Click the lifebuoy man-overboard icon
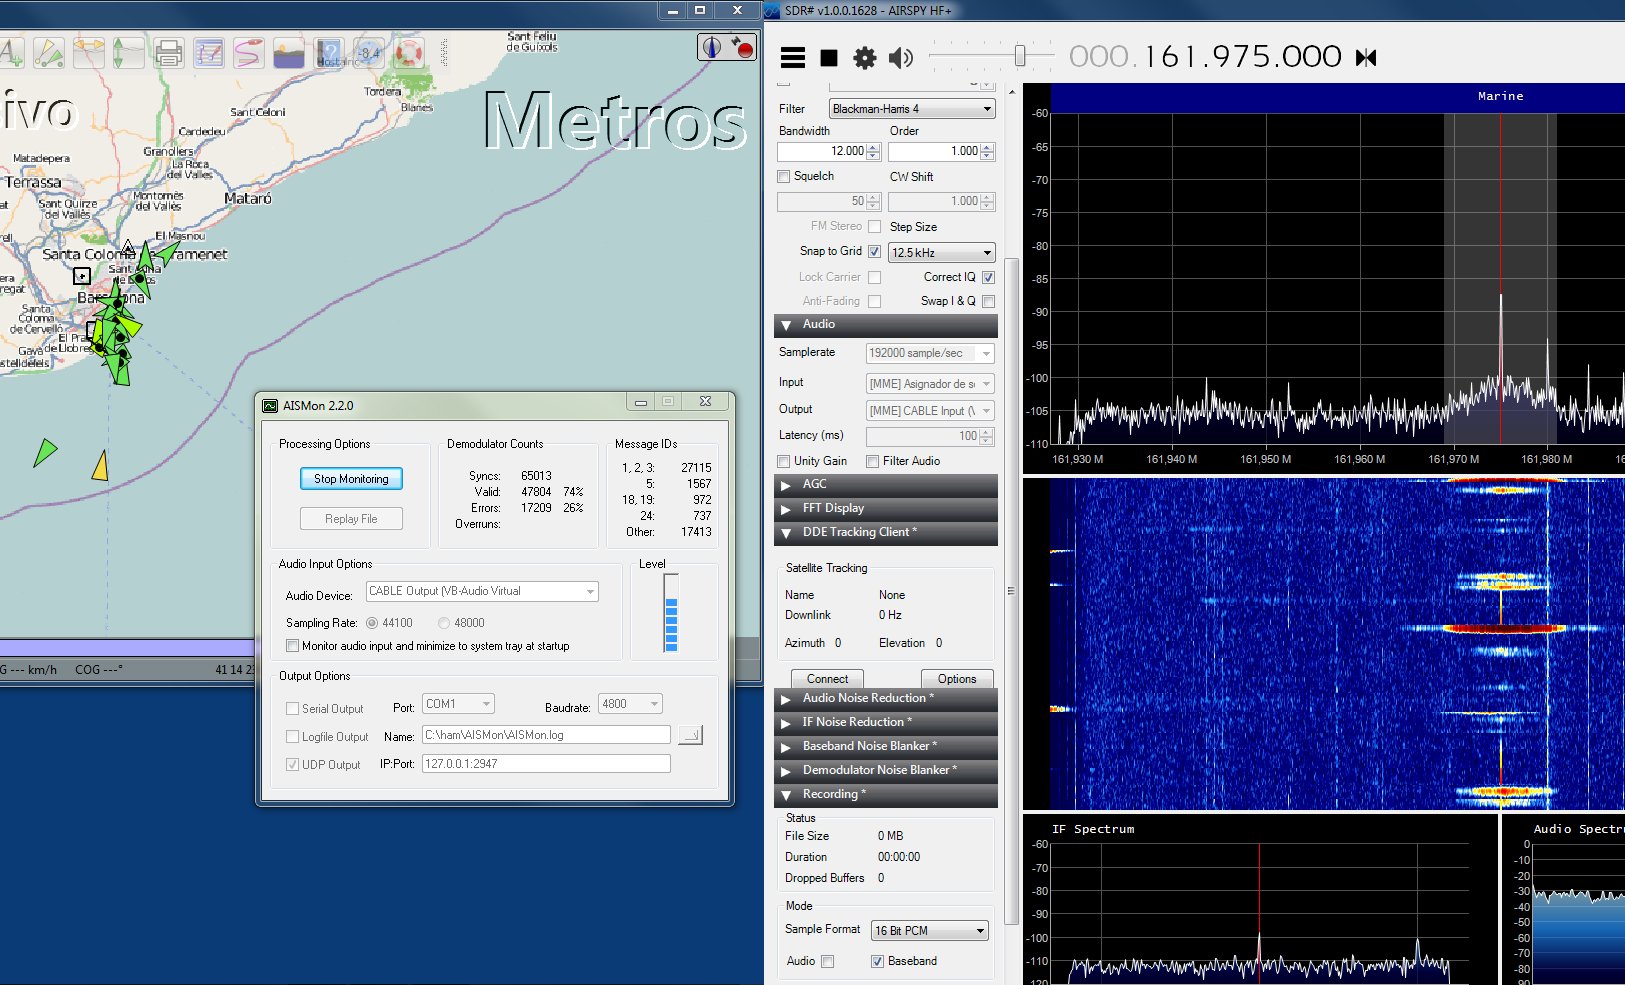1625x985 pixels. tap(409, 52)
